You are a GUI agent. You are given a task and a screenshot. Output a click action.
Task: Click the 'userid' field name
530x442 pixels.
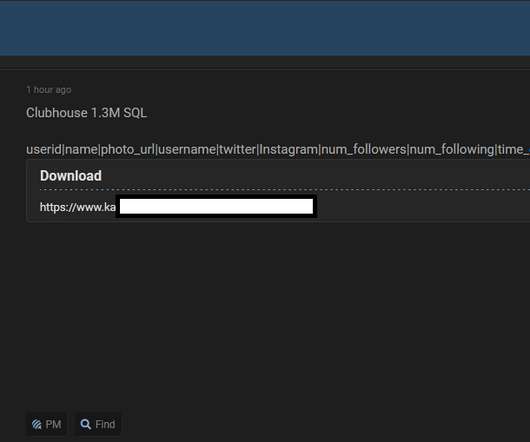(x=44, y=149)
